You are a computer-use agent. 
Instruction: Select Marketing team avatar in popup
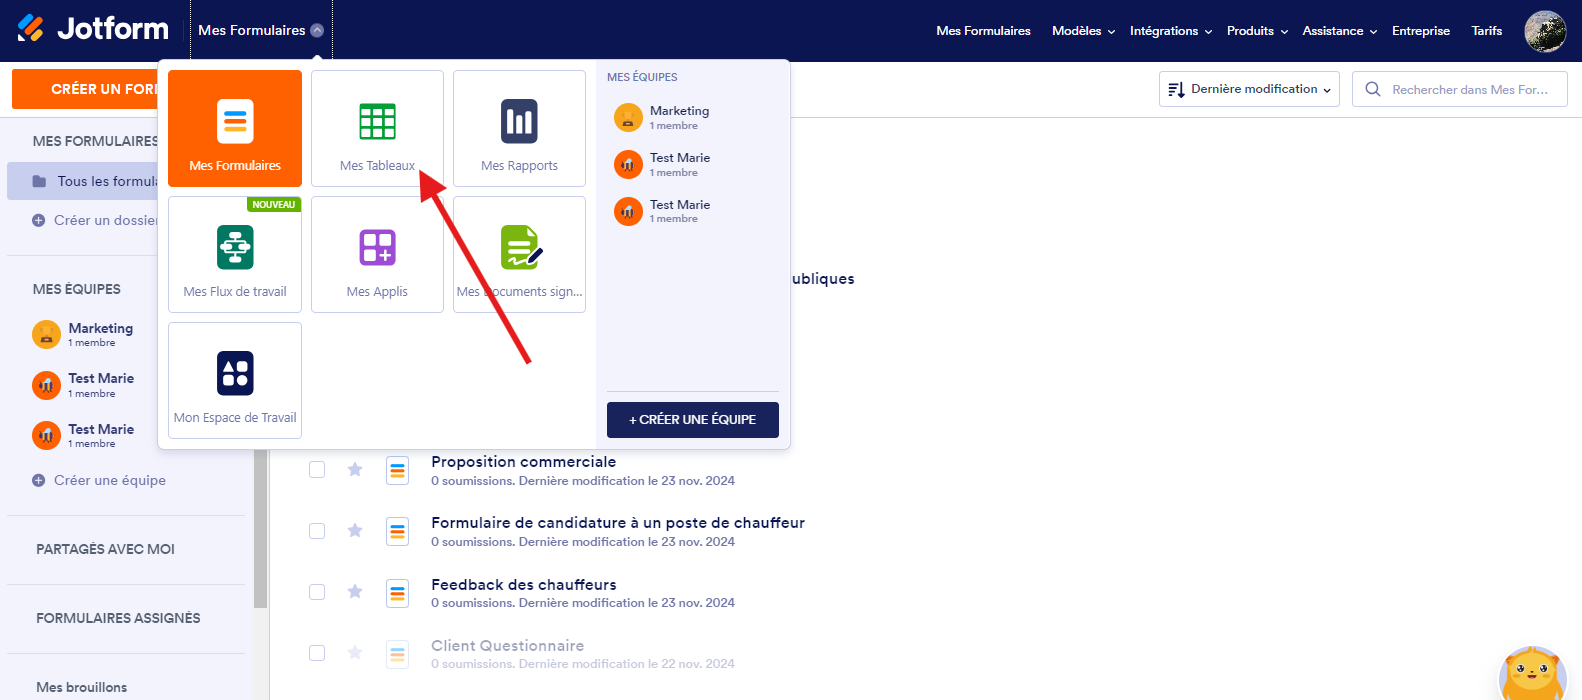(628, 118)
